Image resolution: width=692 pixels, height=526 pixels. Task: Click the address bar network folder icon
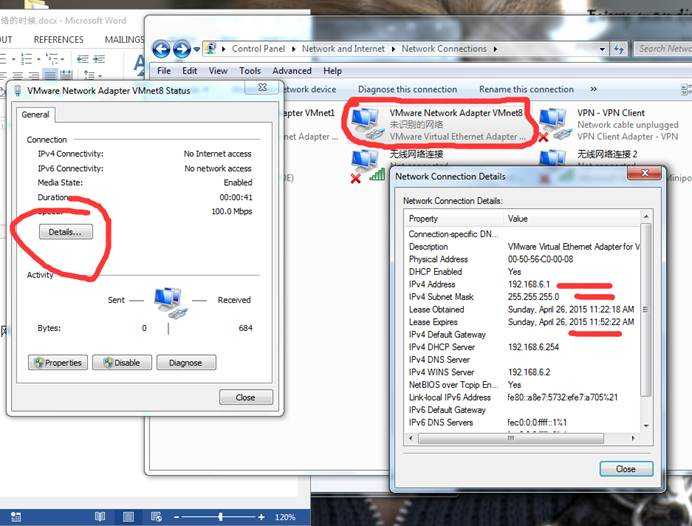point(211,49)
